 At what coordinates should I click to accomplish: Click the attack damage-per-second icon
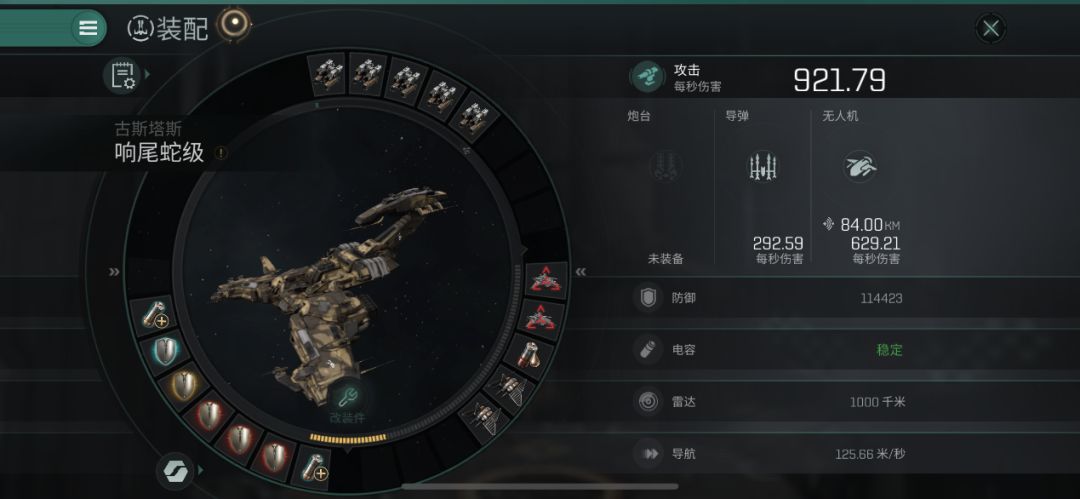(x=647, y=77)
